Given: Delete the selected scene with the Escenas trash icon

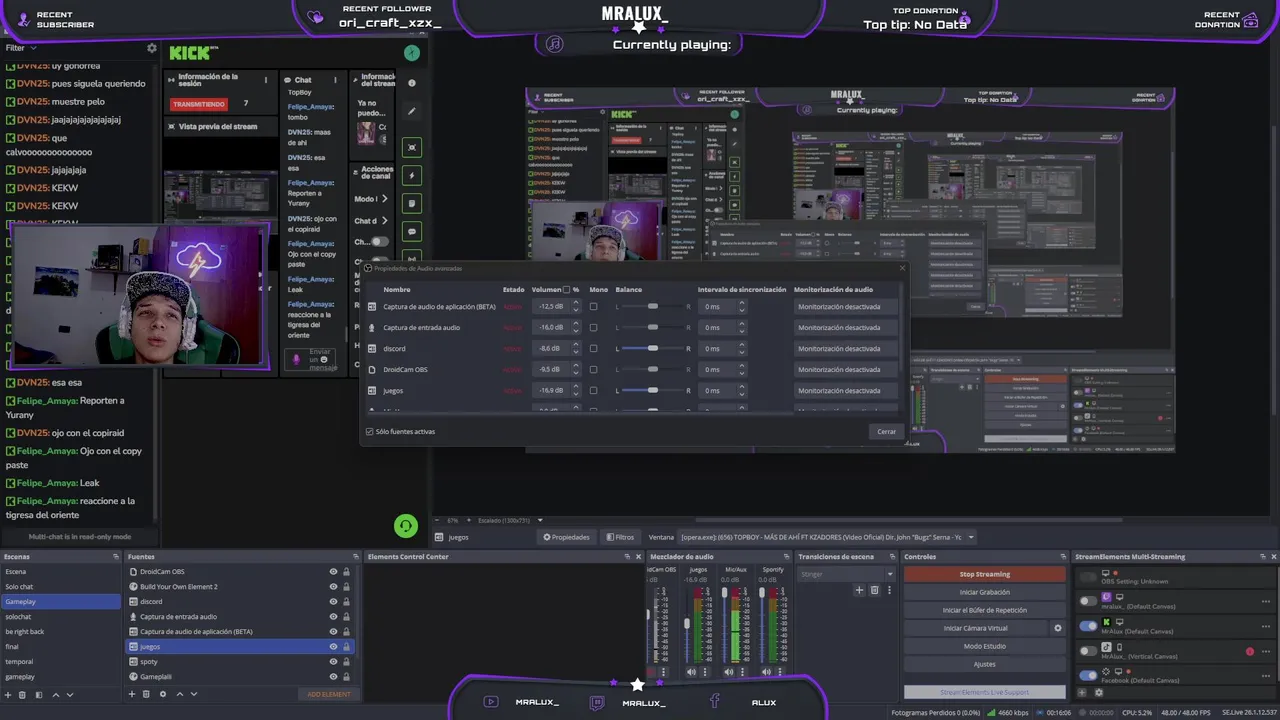Looking at the screenshot, I should pos(23,694).
